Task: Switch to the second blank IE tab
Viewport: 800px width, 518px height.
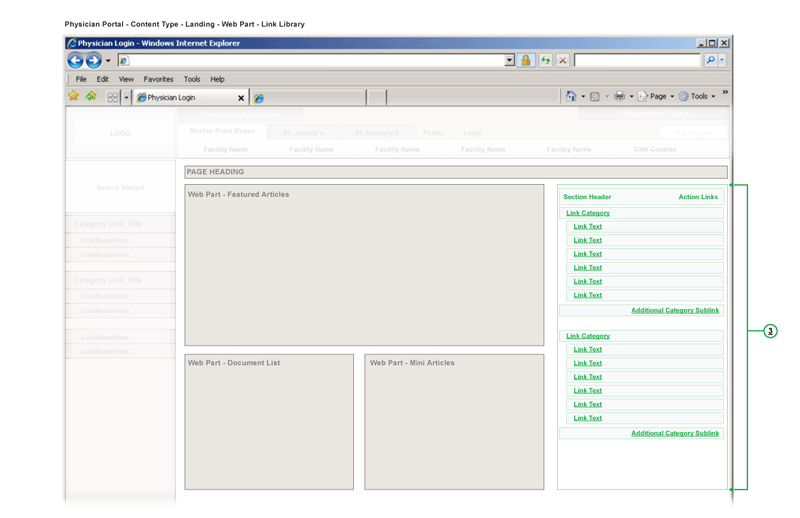Action: [x=308, y=97]
